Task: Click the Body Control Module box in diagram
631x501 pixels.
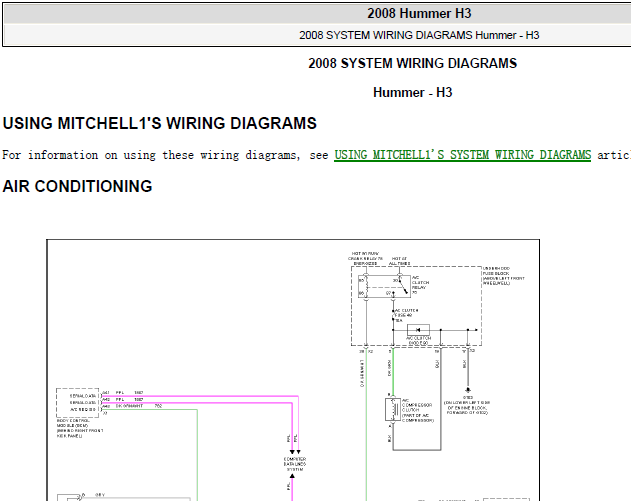Action: pyautogui.click(x=77, y=403)
